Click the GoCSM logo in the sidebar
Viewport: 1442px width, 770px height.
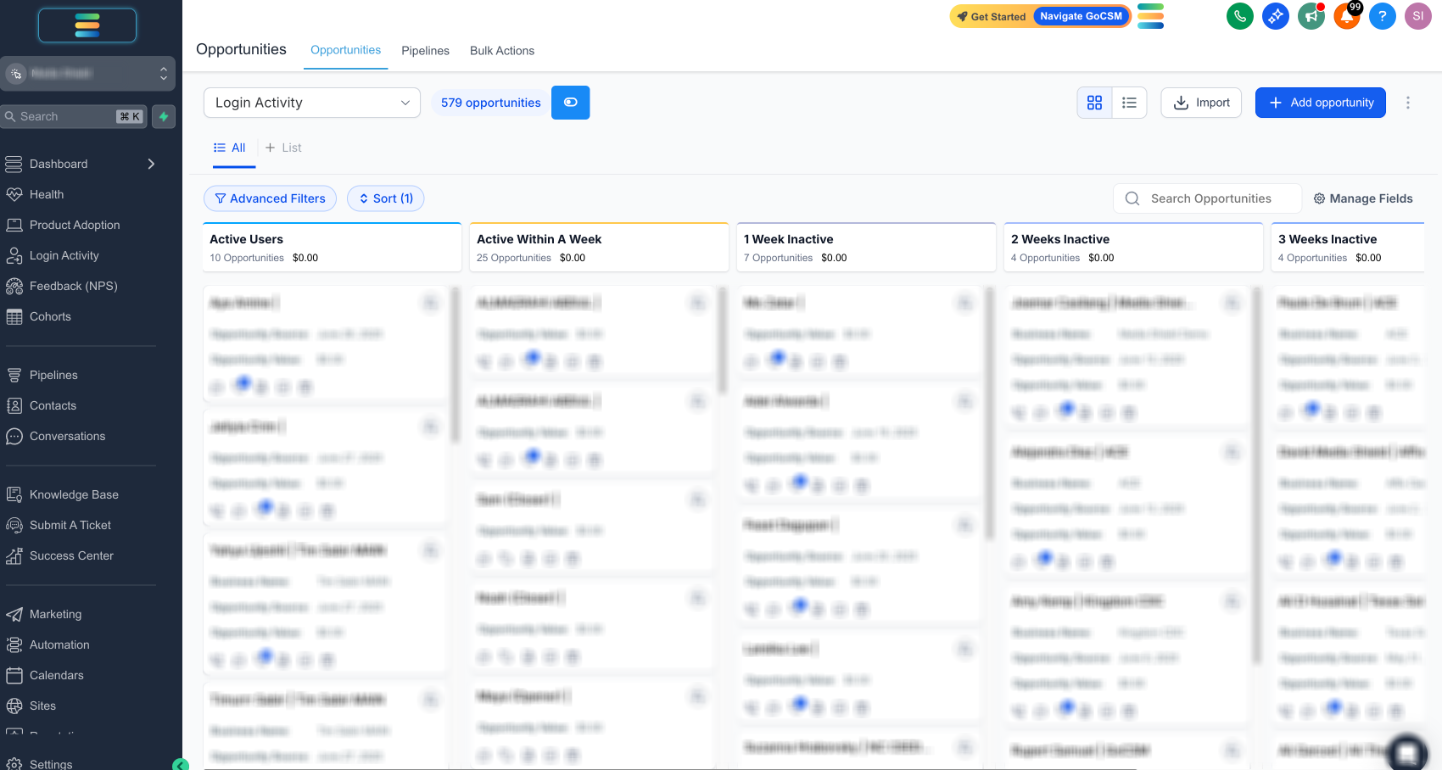[87, 25]
